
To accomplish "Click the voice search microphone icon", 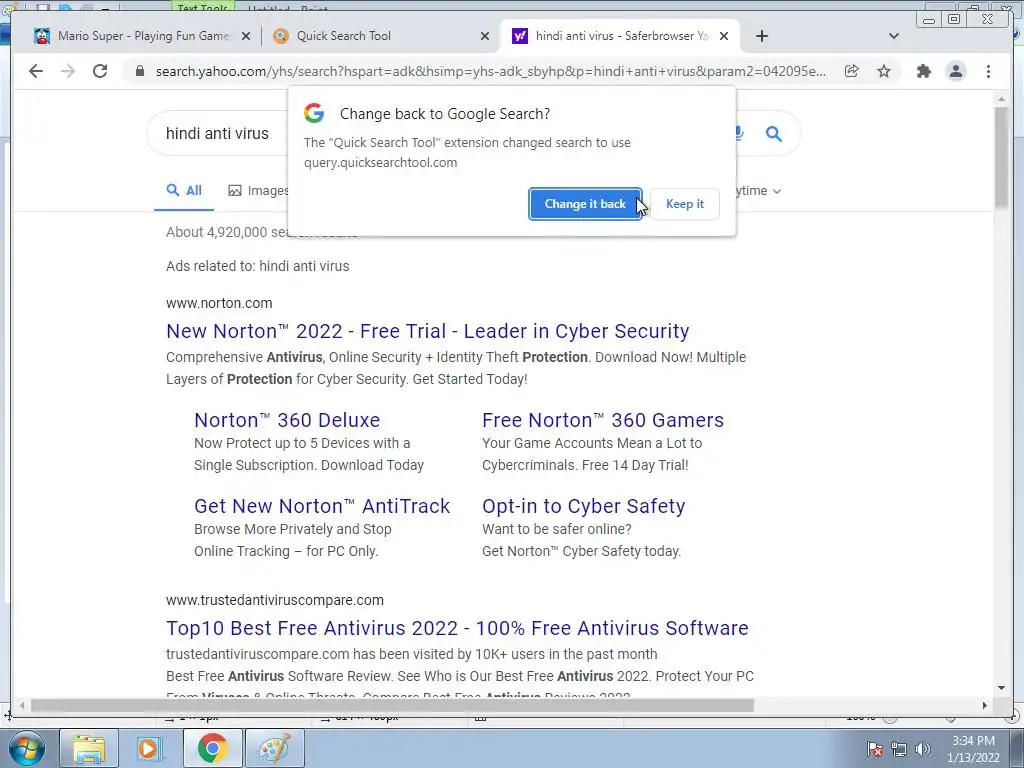I will point(739,133).
